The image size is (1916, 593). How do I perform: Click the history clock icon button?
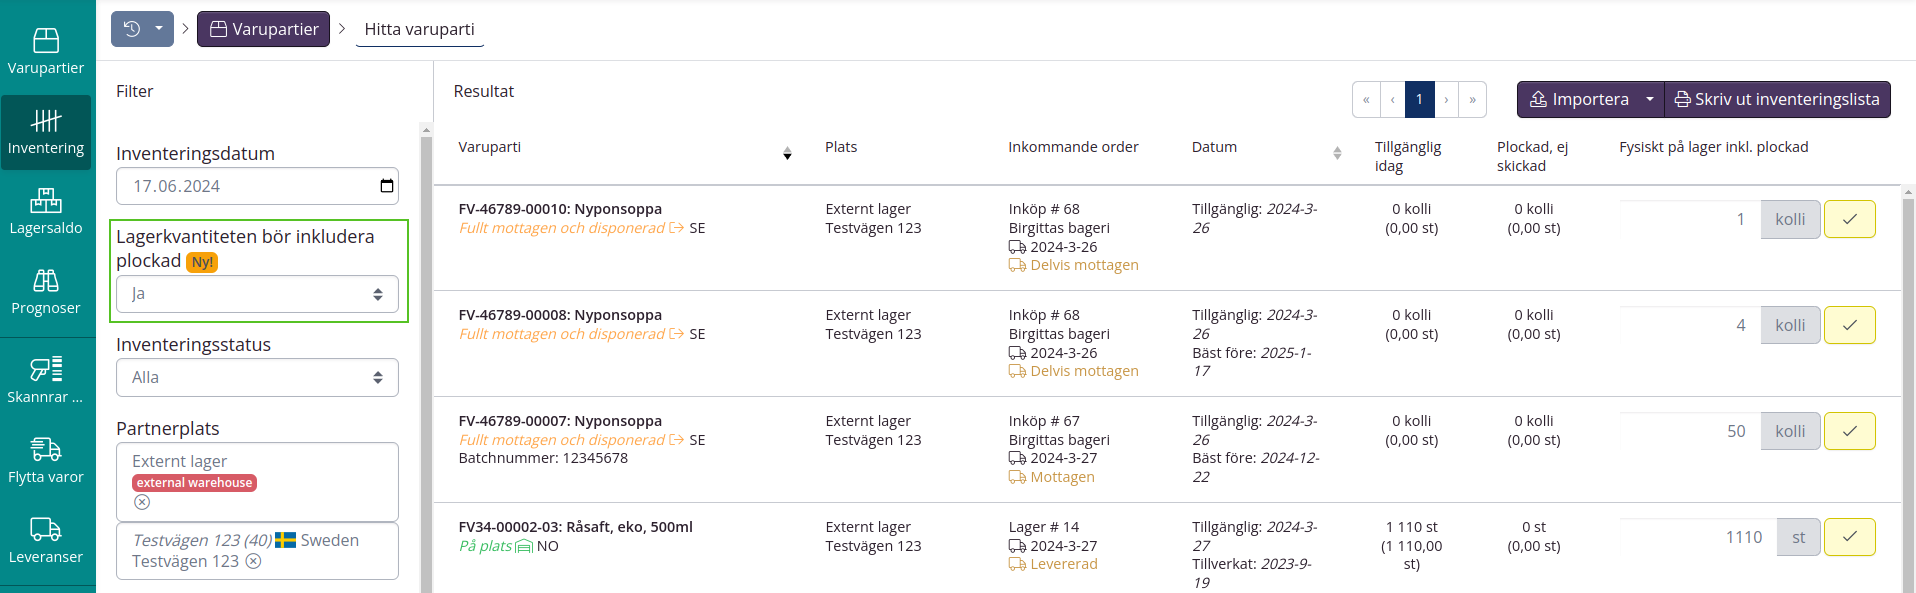click(x=132, y=29)
